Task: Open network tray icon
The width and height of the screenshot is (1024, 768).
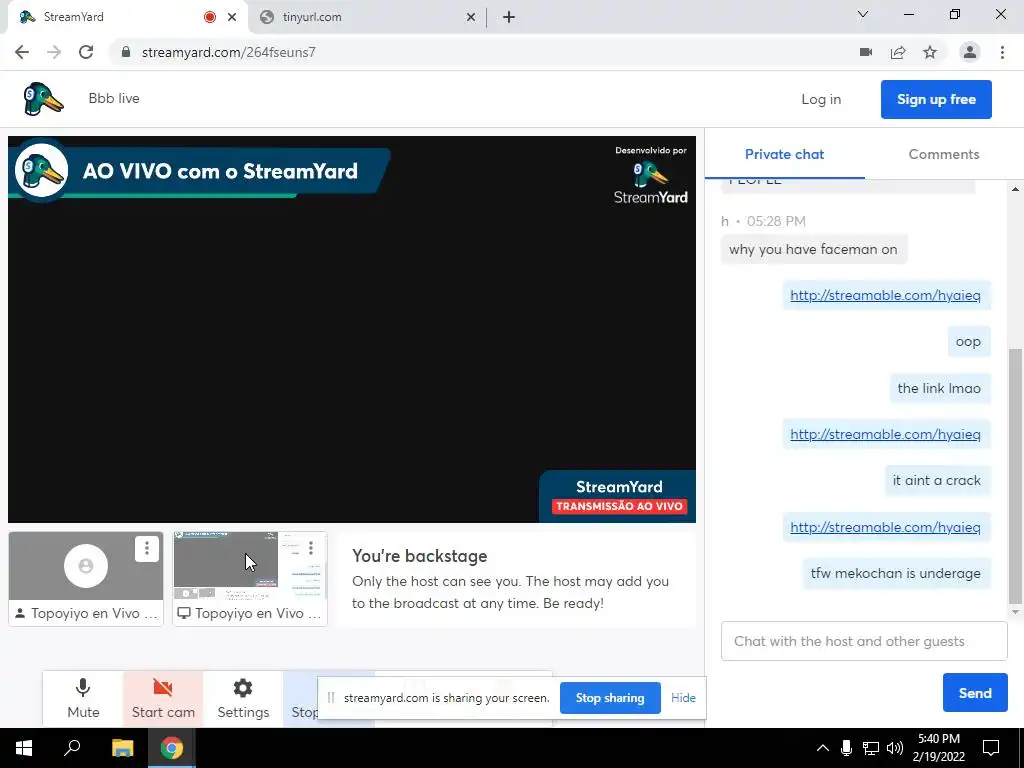Action: click(x=870, y=748)
